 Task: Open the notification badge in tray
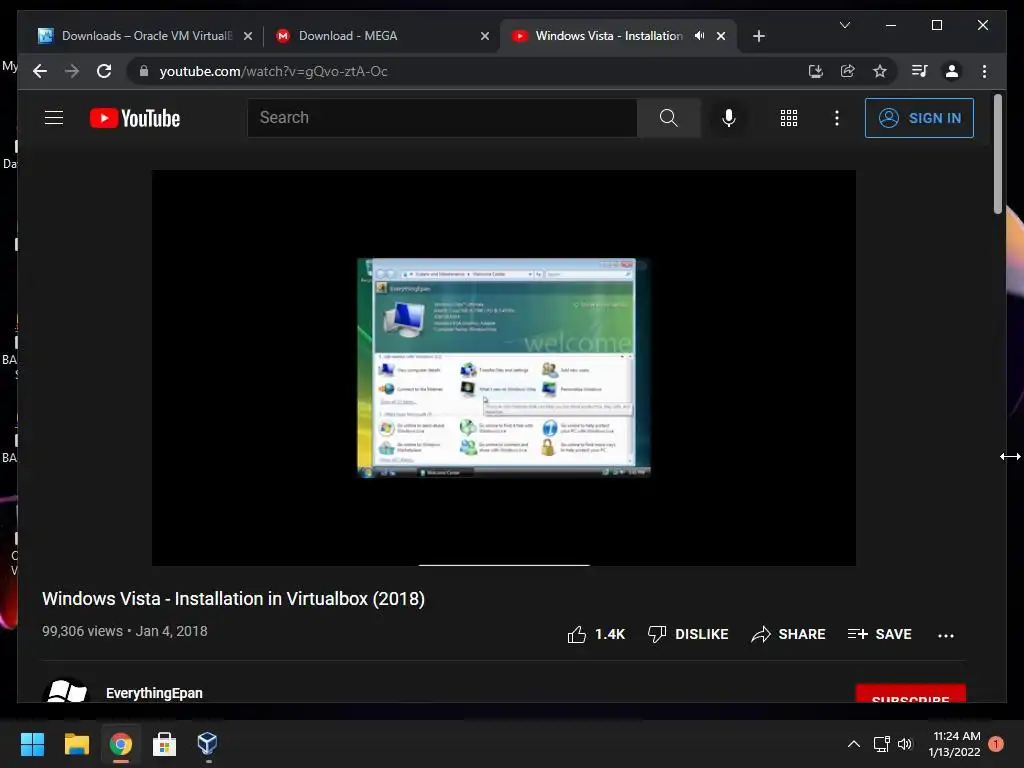pos(996,744)
